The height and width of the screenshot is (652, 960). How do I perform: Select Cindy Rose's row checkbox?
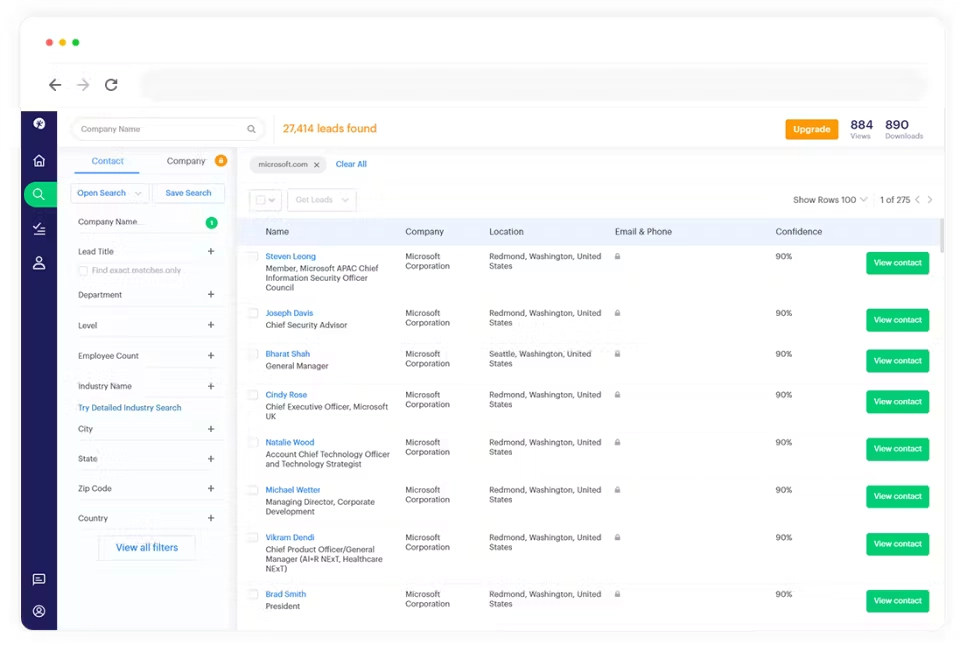pyautogui.click(x=252, y=395)
